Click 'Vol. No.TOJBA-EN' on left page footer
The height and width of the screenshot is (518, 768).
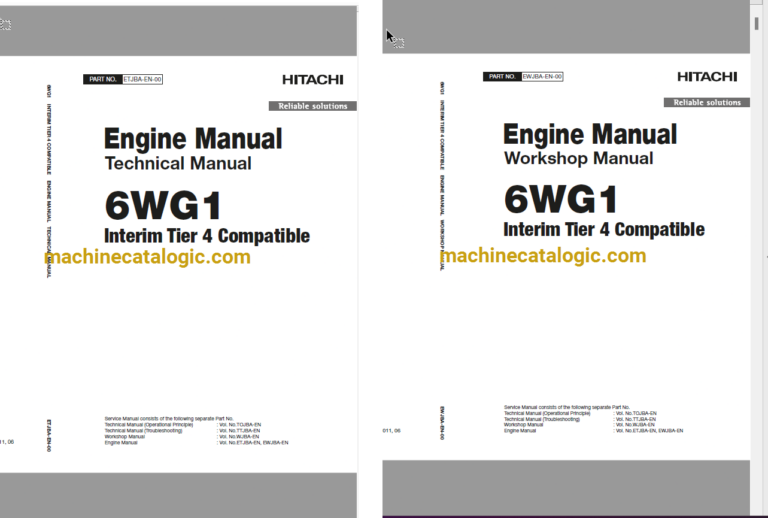pos(240,425)
